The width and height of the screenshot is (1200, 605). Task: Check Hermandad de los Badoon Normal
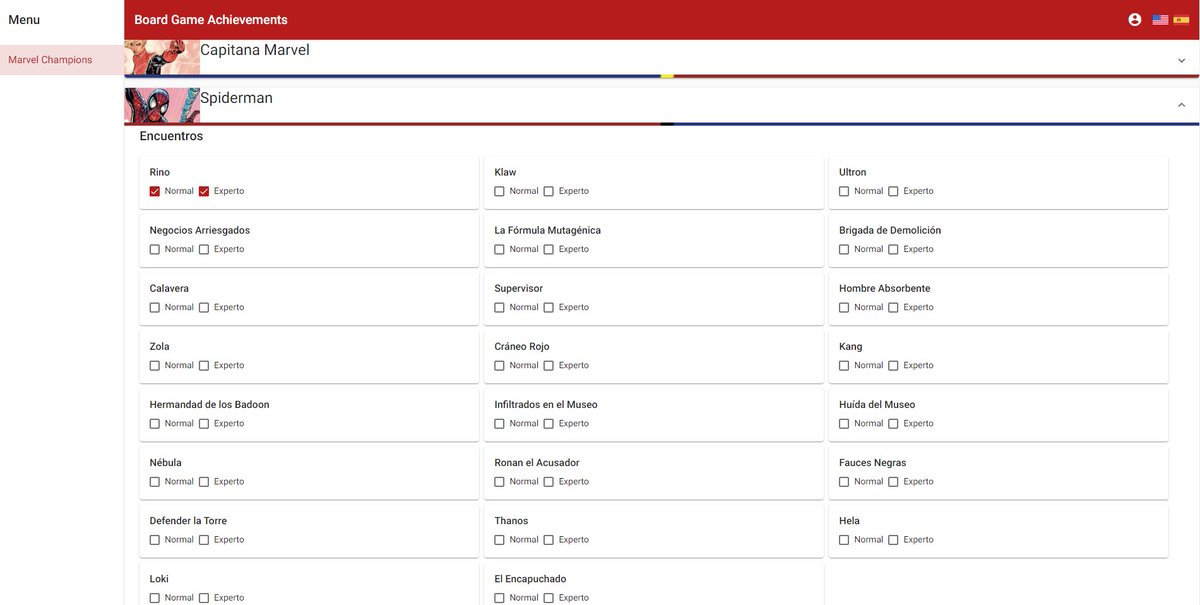point(155,423)
